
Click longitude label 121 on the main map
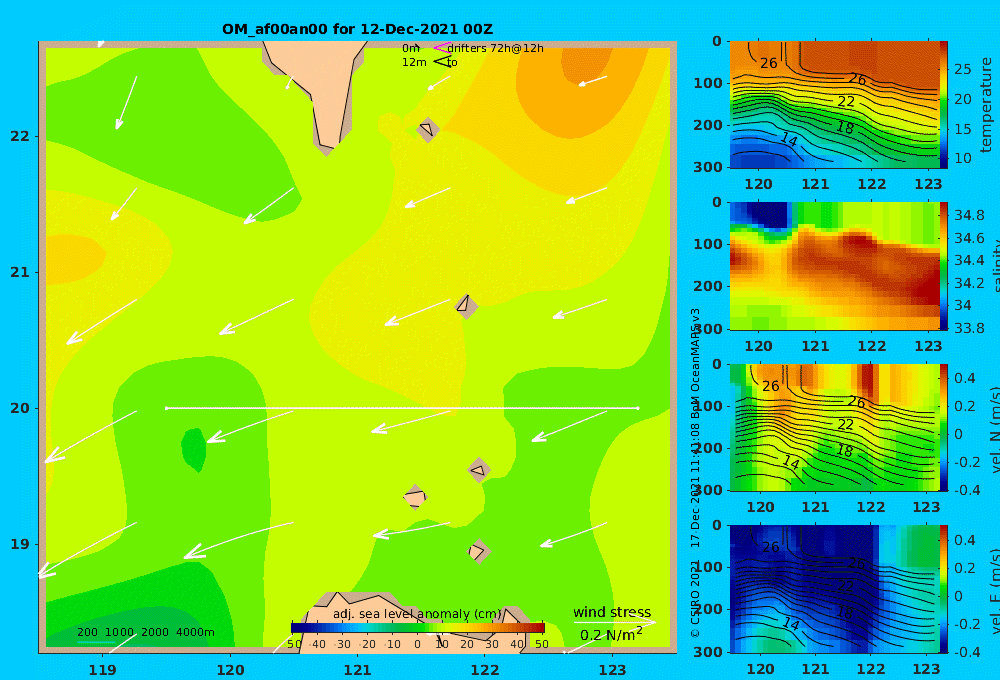tap(357, 670)
